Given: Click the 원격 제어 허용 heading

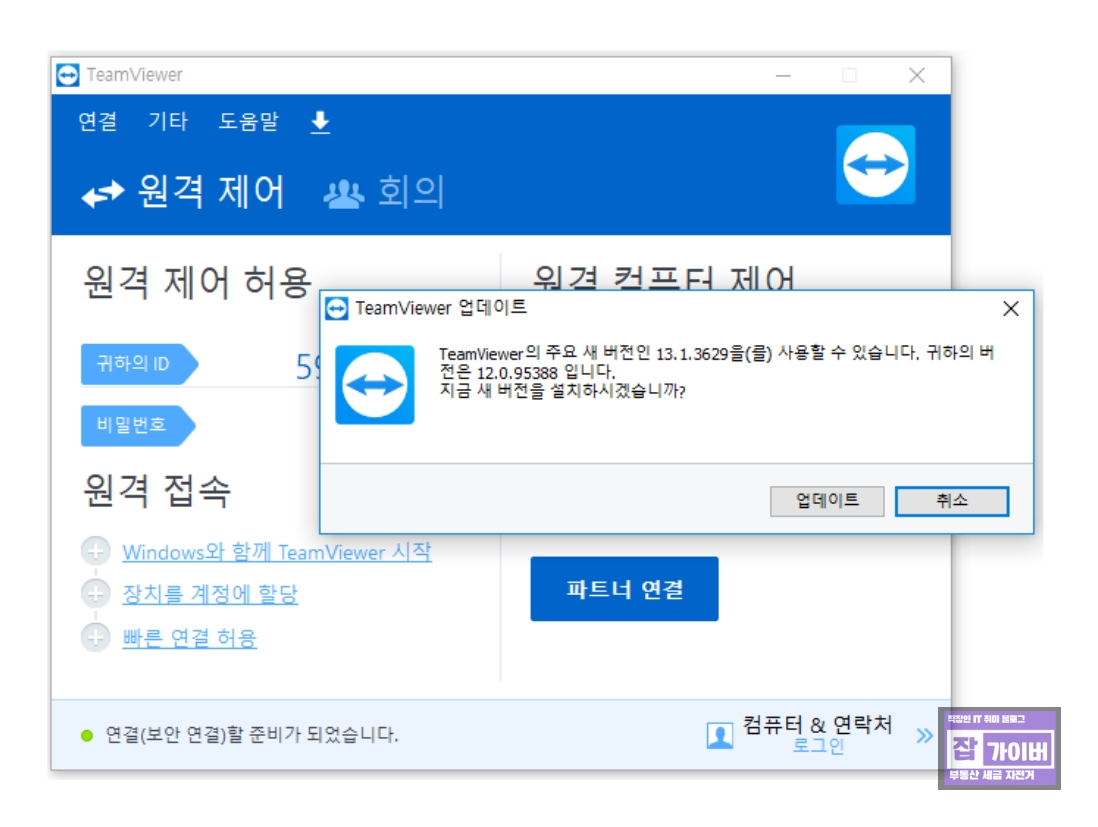Looking at the screenshot, I should click(x=197, y=282).
